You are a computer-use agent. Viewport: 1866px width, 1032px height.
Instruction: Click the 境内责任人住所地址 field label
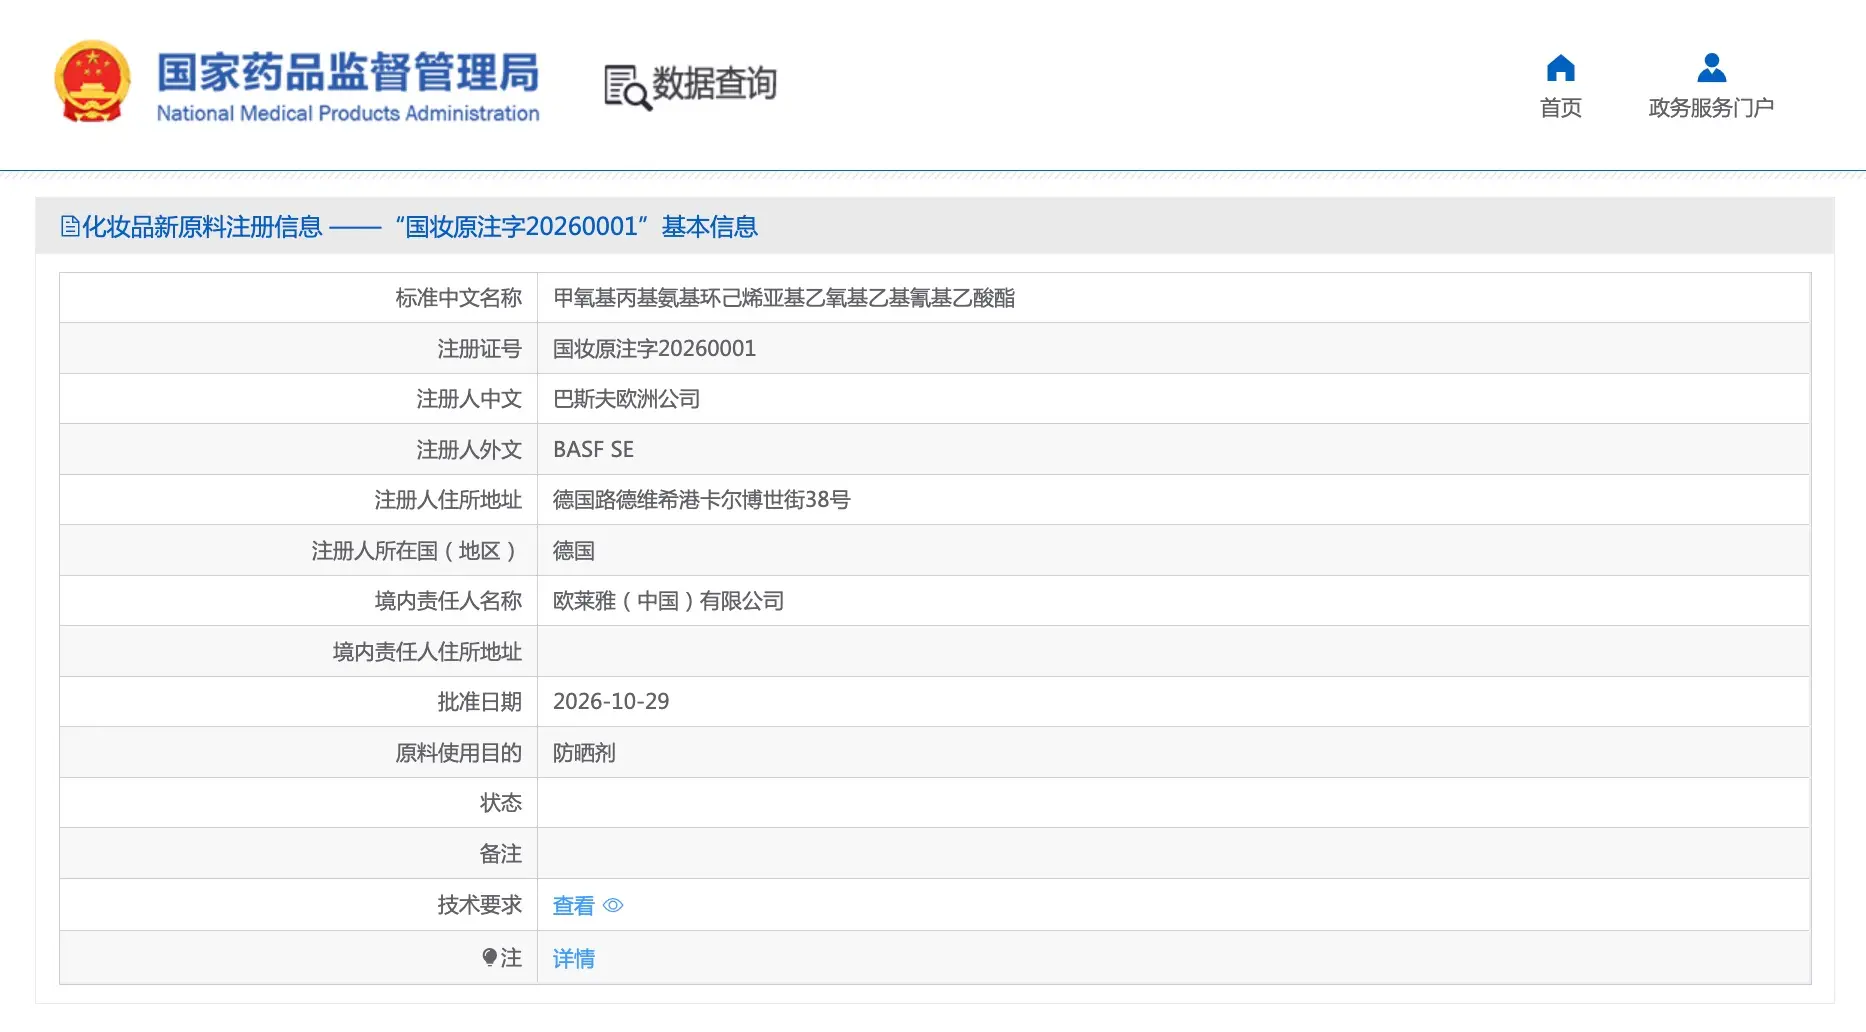tap(426, 652)
